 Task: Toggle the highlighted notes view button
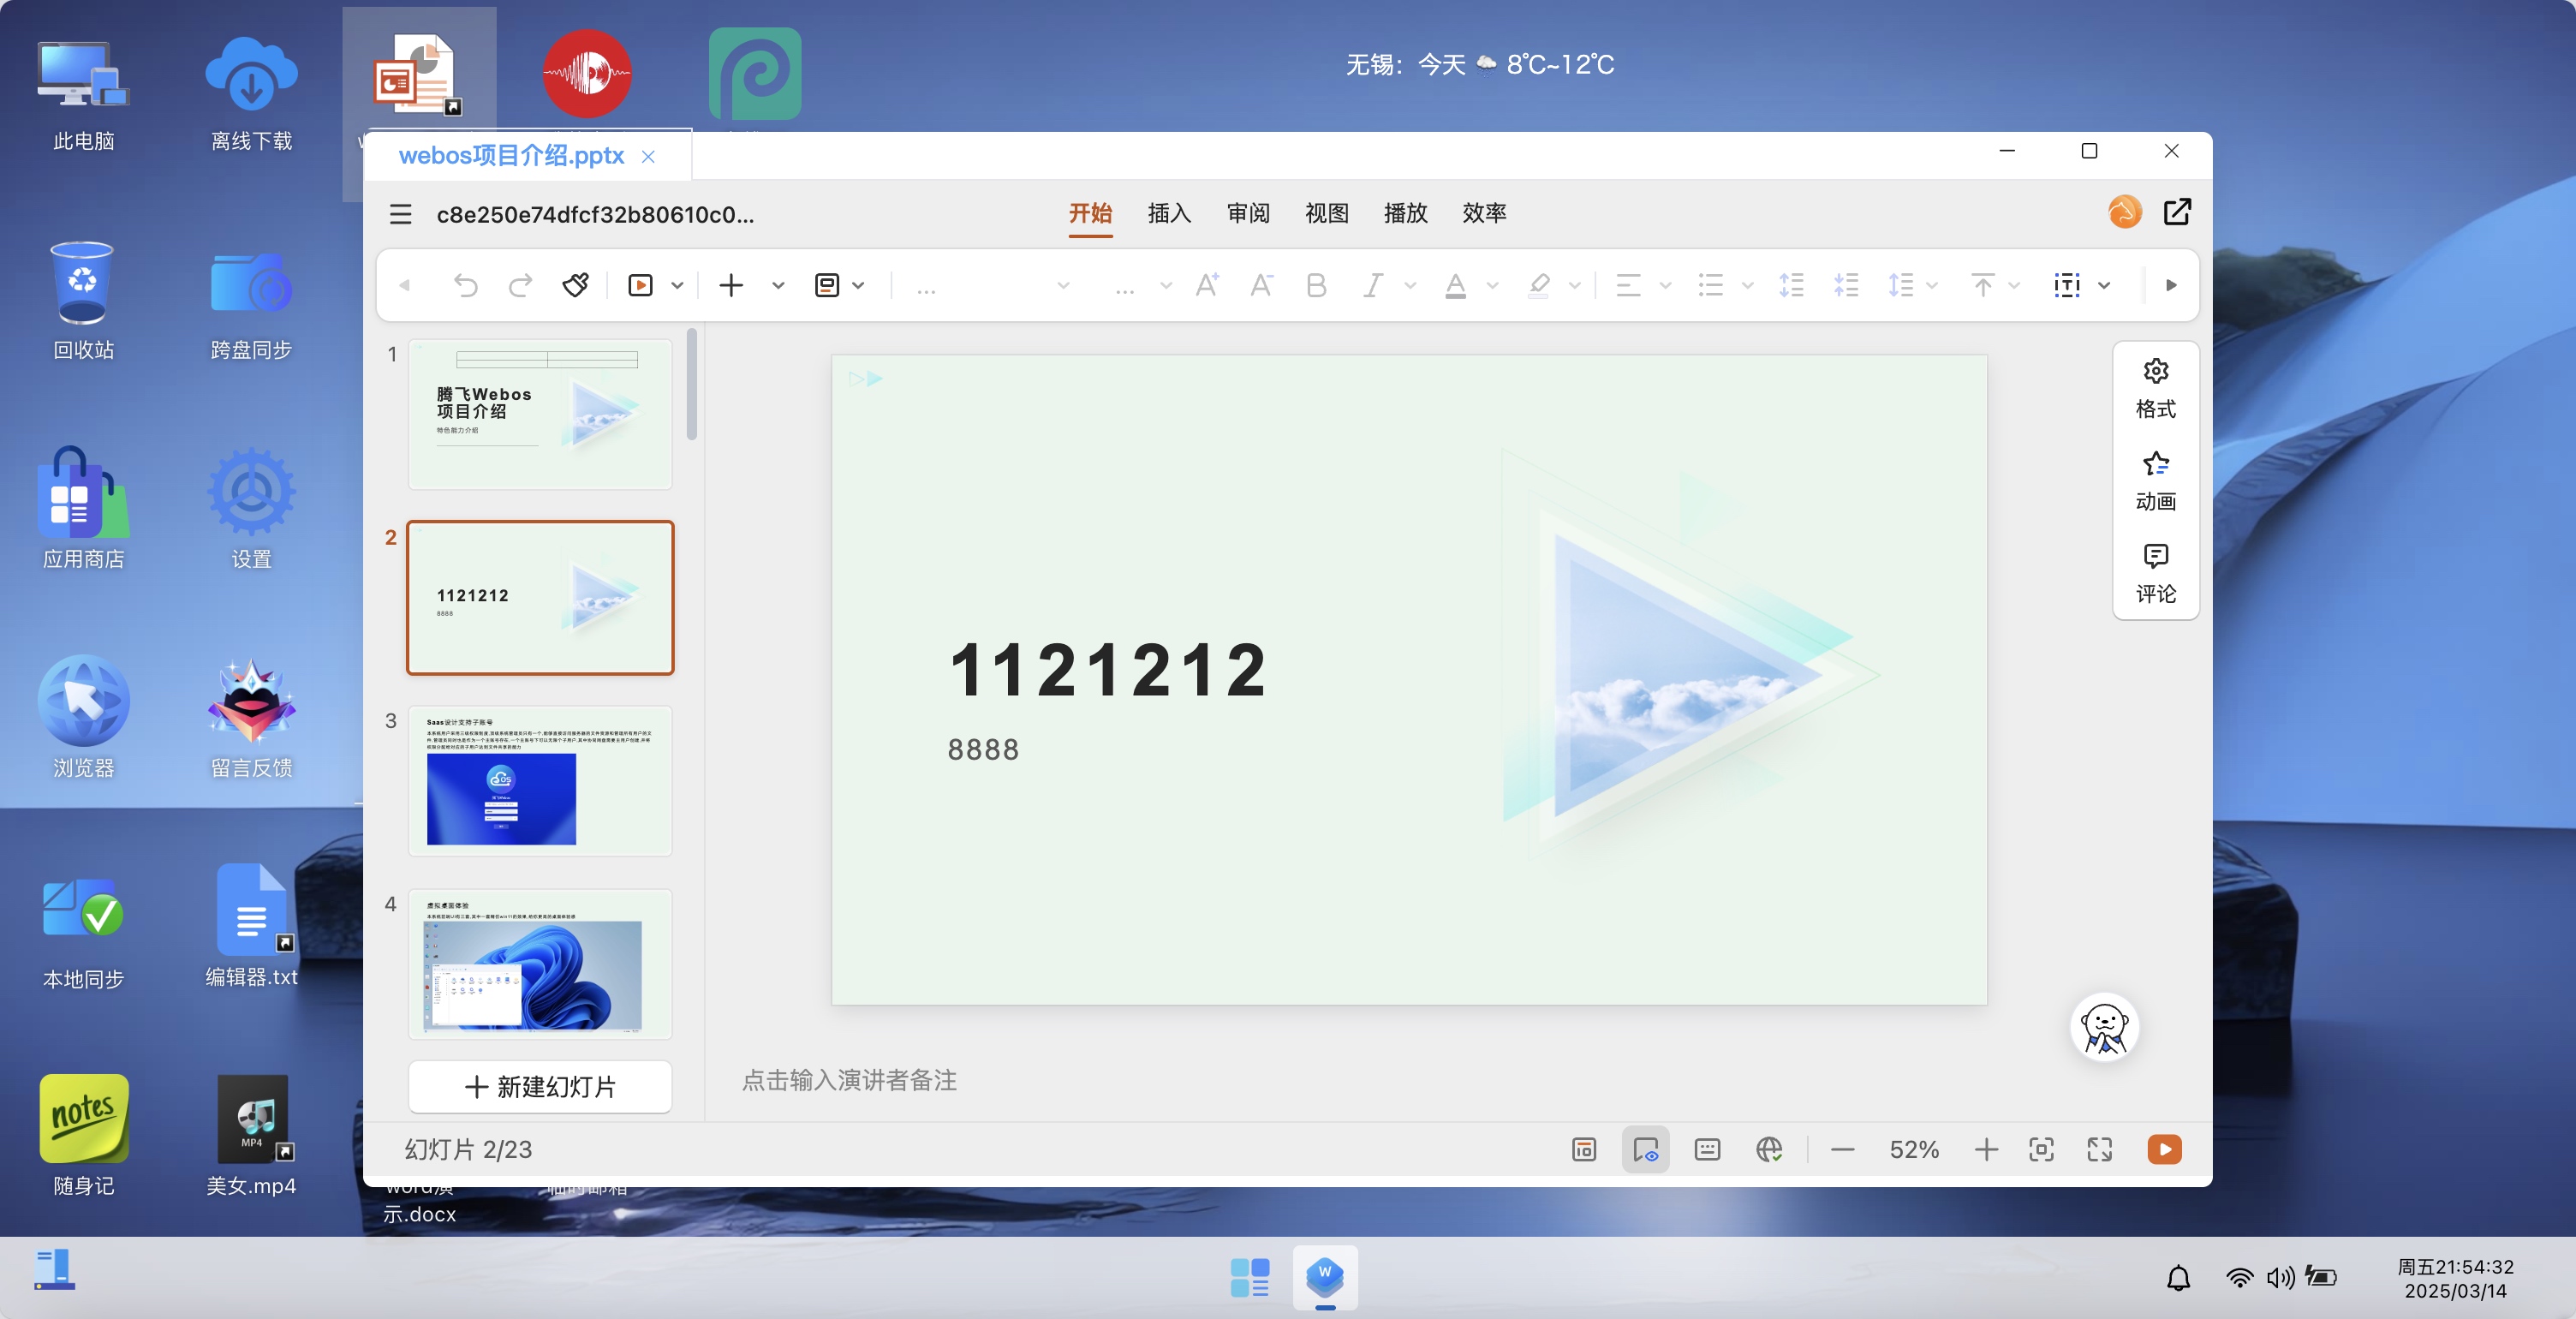pos(1645,1149)
